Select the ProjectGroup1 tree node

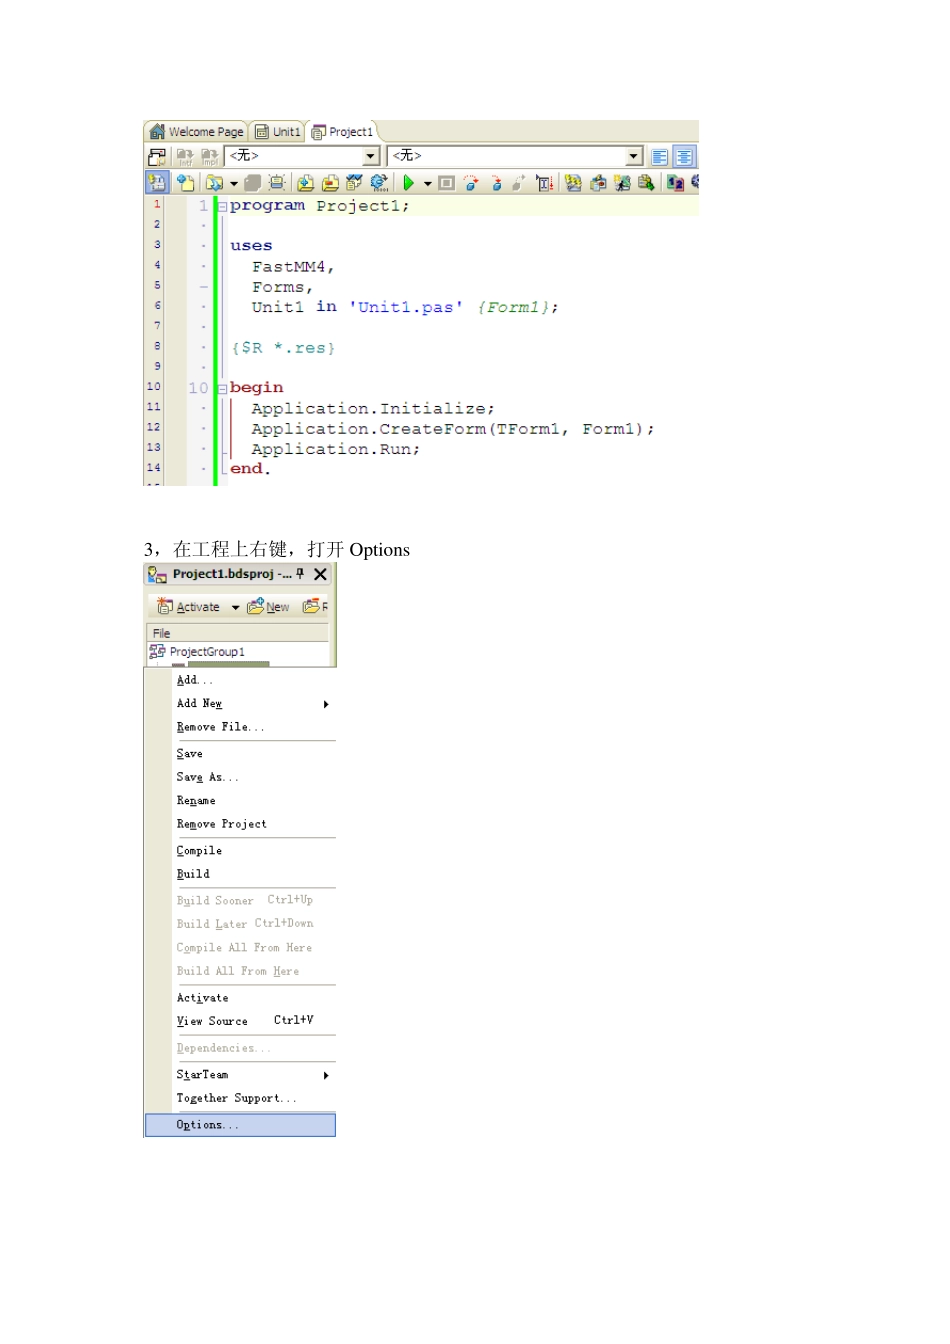197,652
